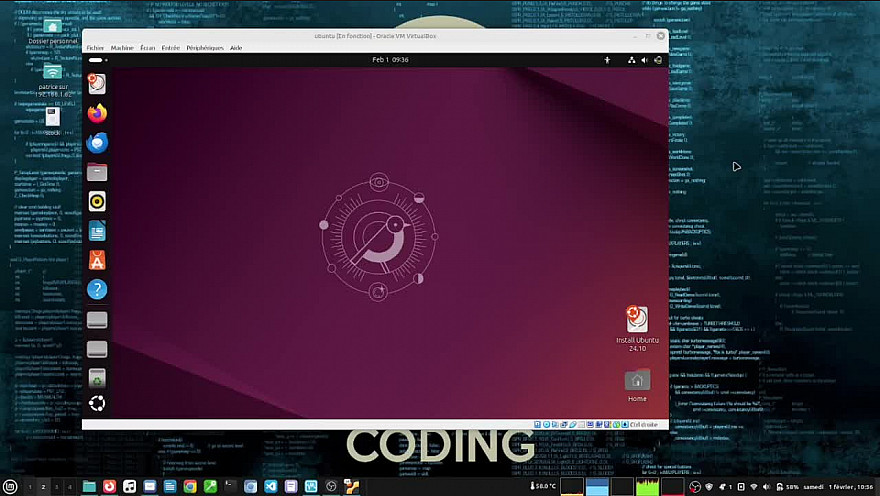Open Firefox in the Ubuntu dock
880x496 pixels.
click(x=97, y=113)
